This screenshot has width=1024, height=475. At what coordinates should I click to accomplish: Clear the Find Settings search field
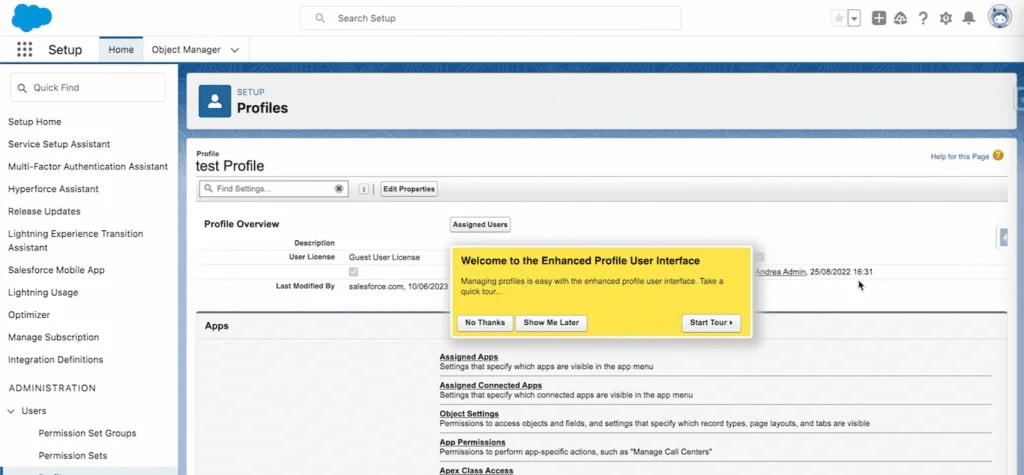pos(339,189)
